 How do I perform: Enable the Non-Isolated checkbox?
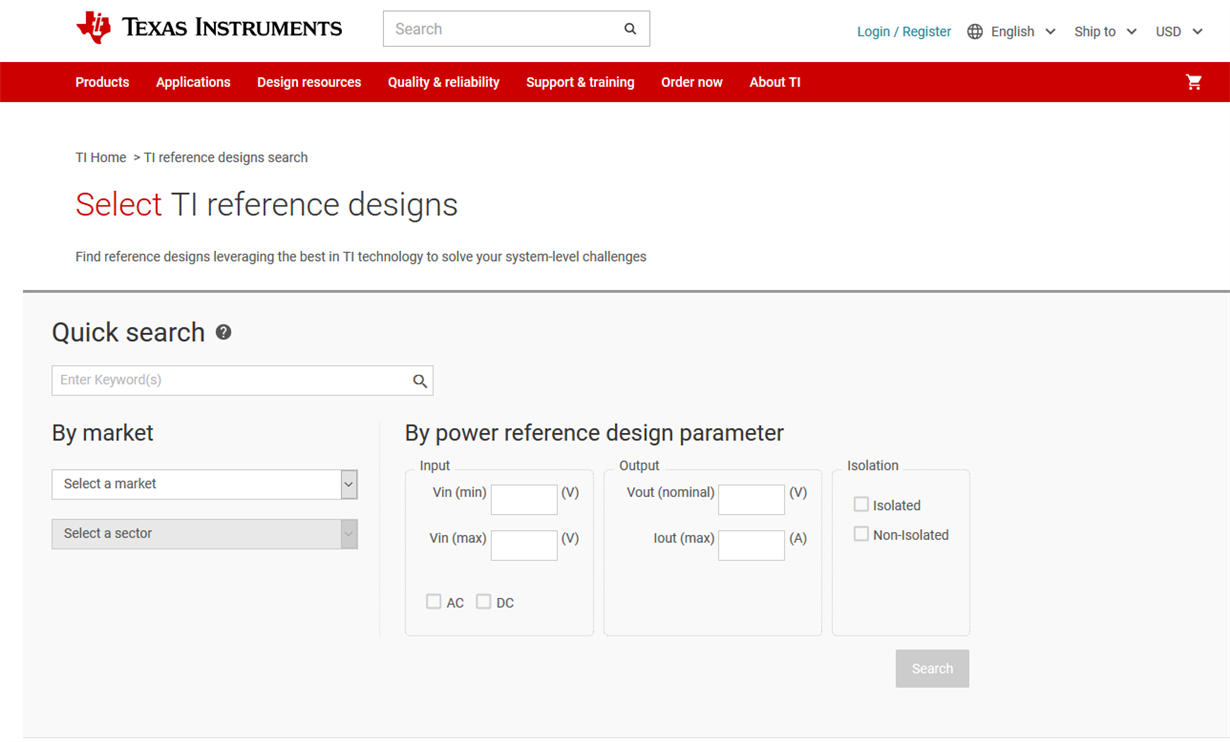(x=861, y=534)
